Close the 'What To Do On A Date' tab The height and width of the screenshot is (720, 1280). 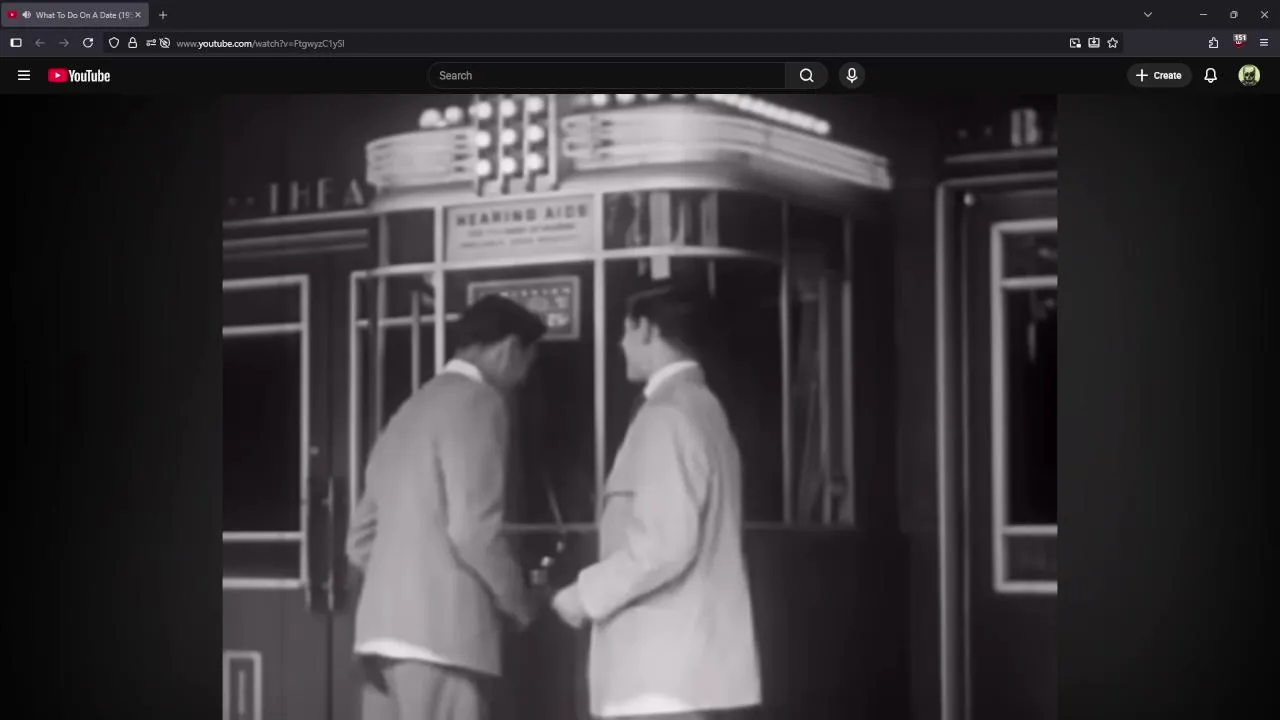(138, 15)
